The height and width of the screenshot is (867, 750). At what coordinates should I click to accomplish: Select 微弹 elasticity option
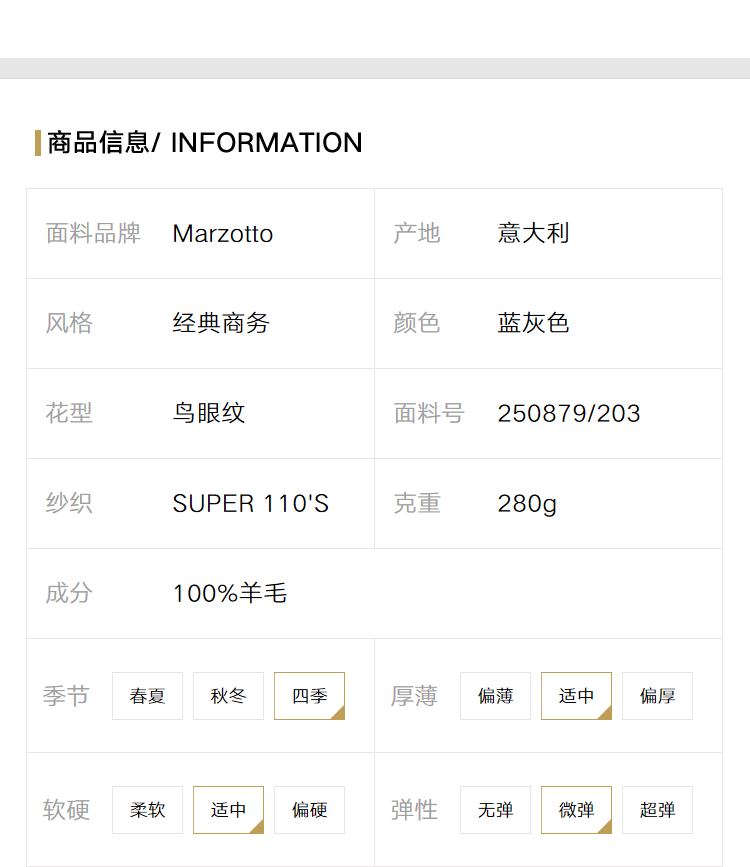(x=576, y=809)
